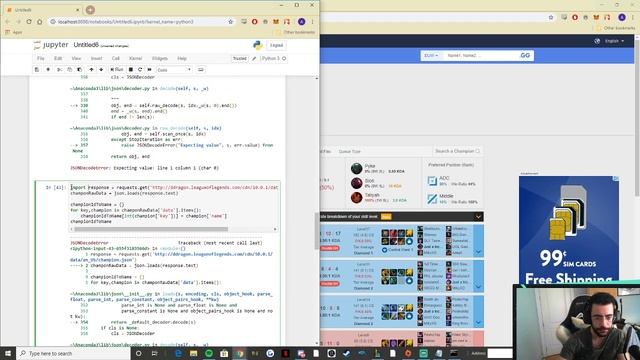Interrupt the kernel with the stop icon
The width and height of the screenshot is (640, 360).
point(131,70)
